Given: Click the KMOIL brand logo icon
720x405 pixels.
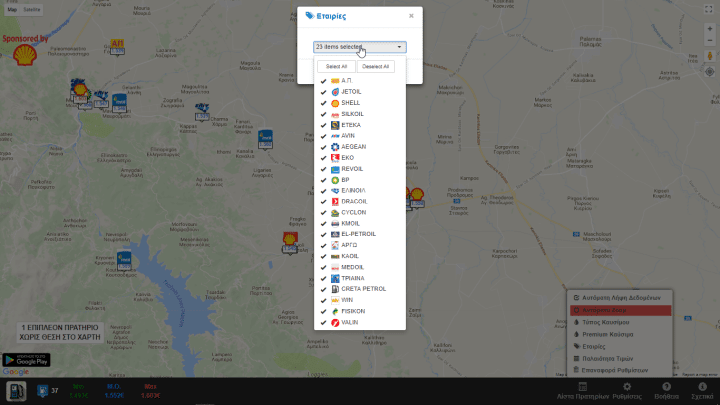Looking at the screenshot, I should (x=335, y=224).
